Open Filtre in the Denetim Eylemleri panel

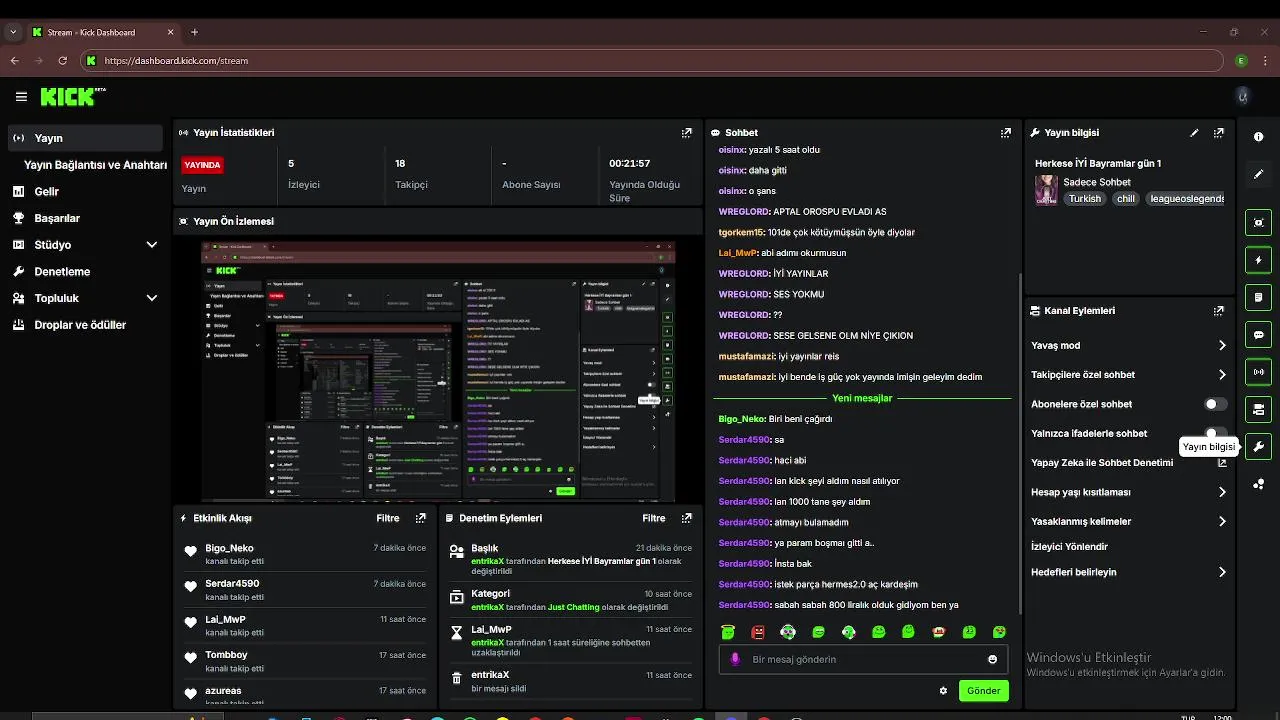pos(654,518)
